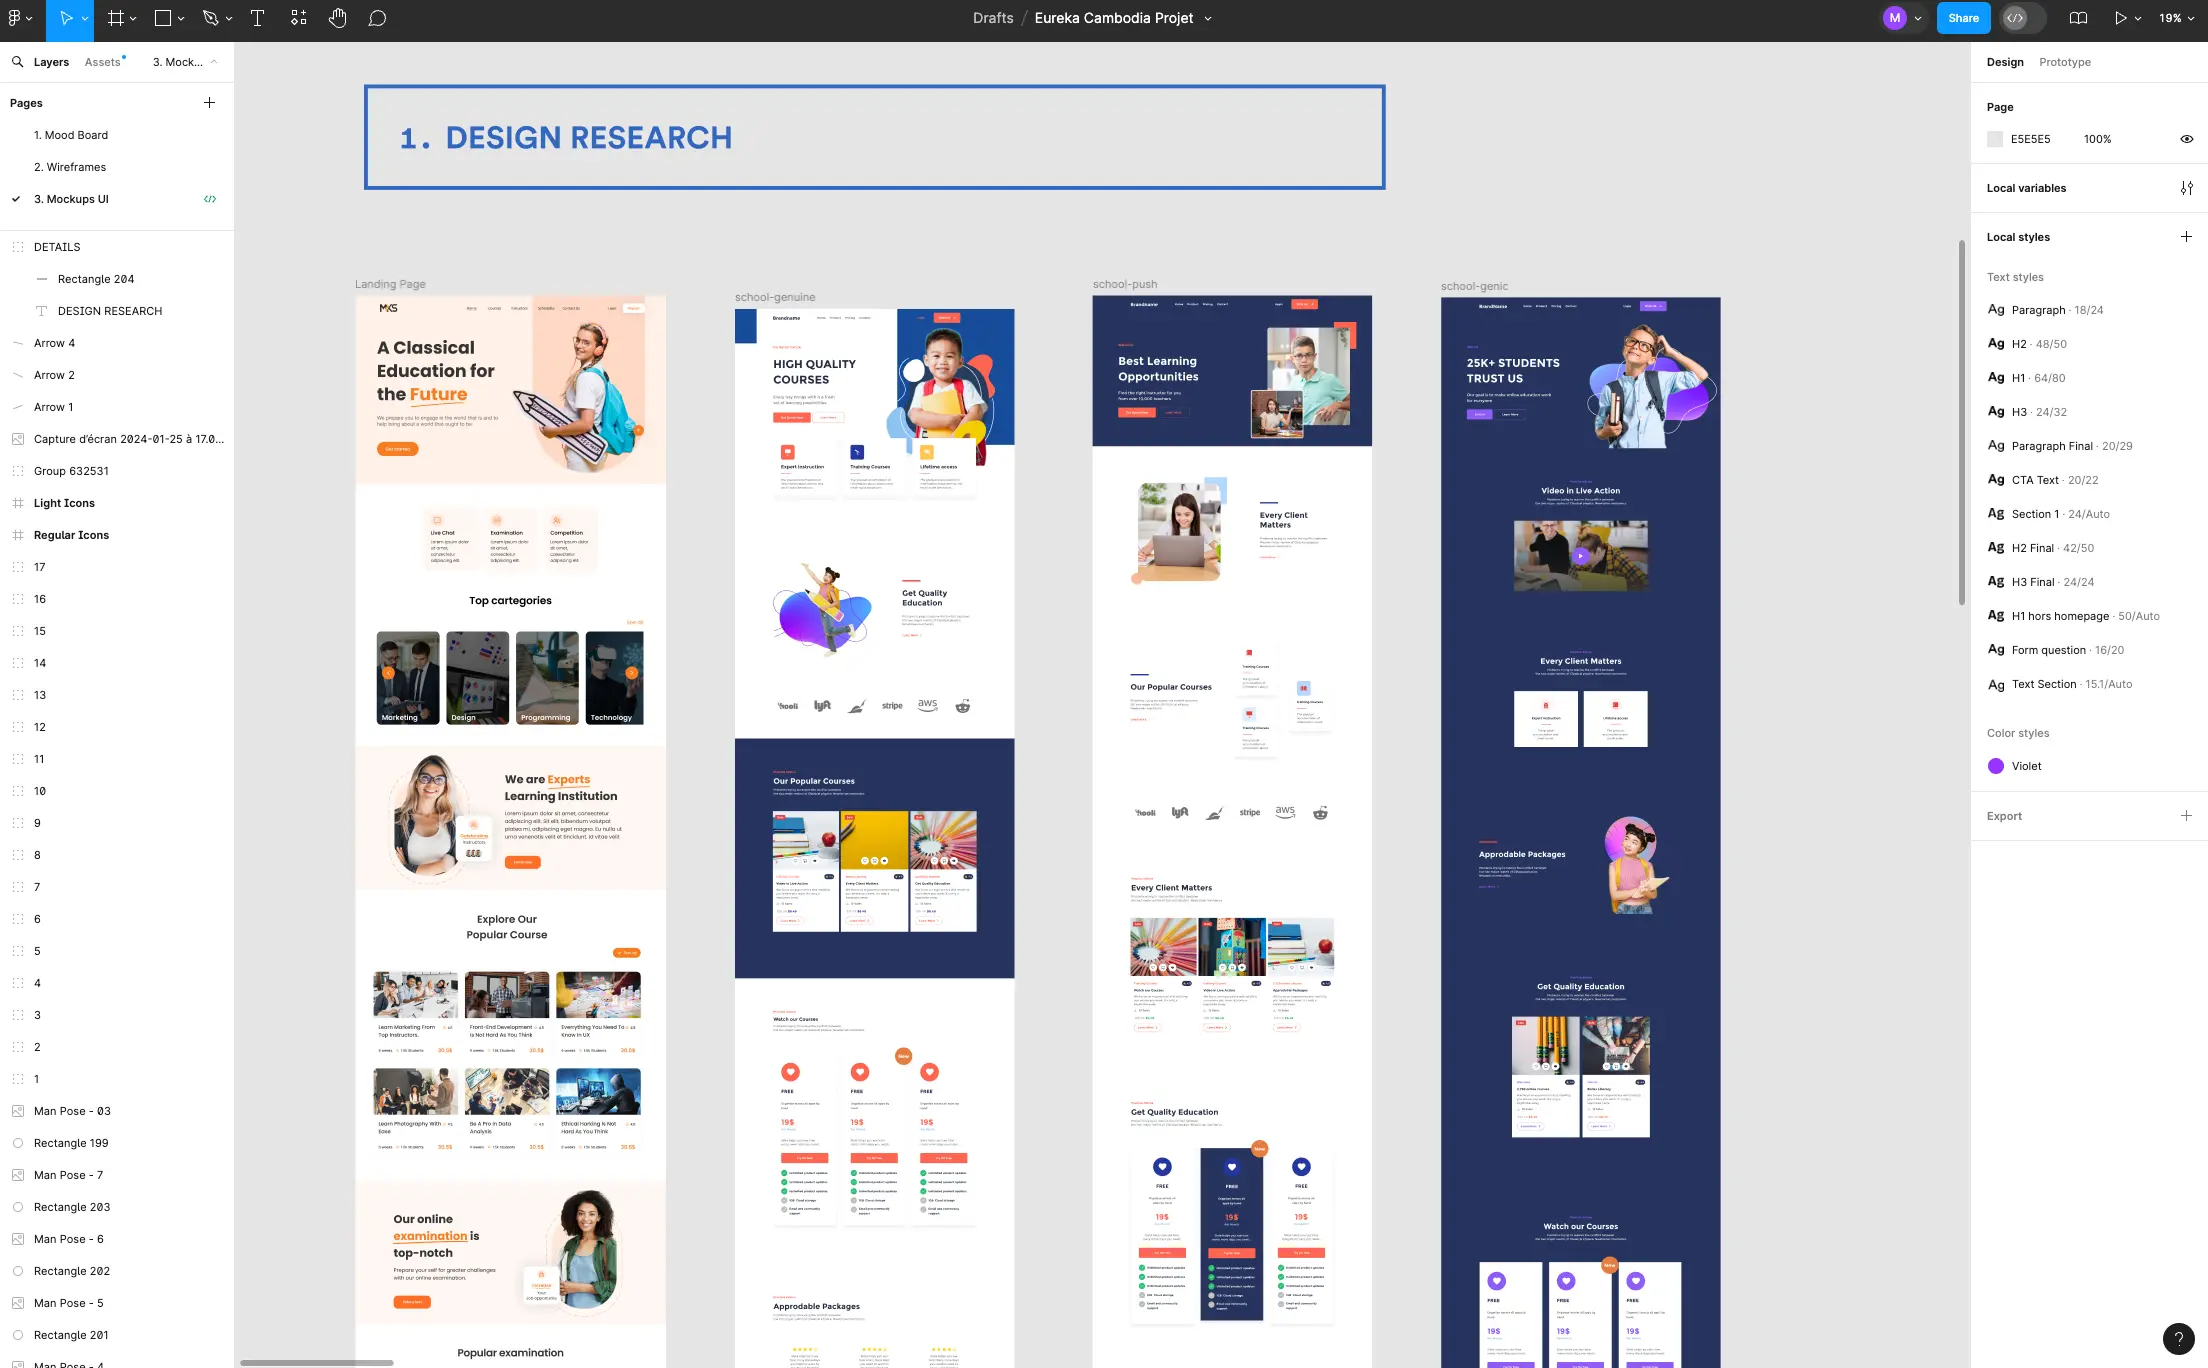This screenshot has height=1368, width=2208.
Task: Open Frame tool options dropdown
Action: (x=133, y=18)
